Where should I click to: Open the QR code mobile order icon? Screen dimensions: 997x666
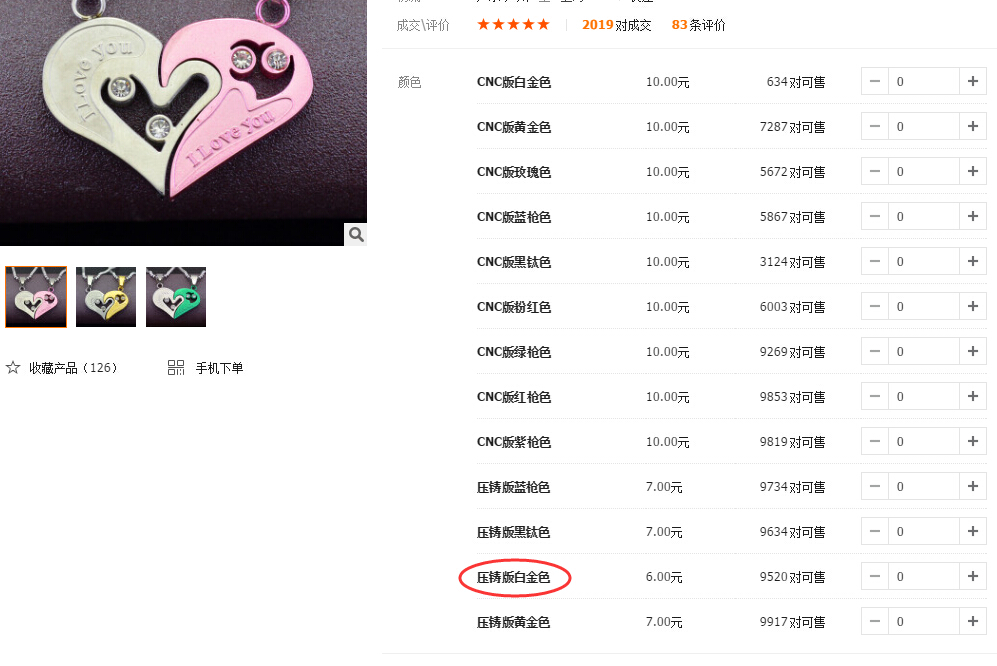point(175,368)
